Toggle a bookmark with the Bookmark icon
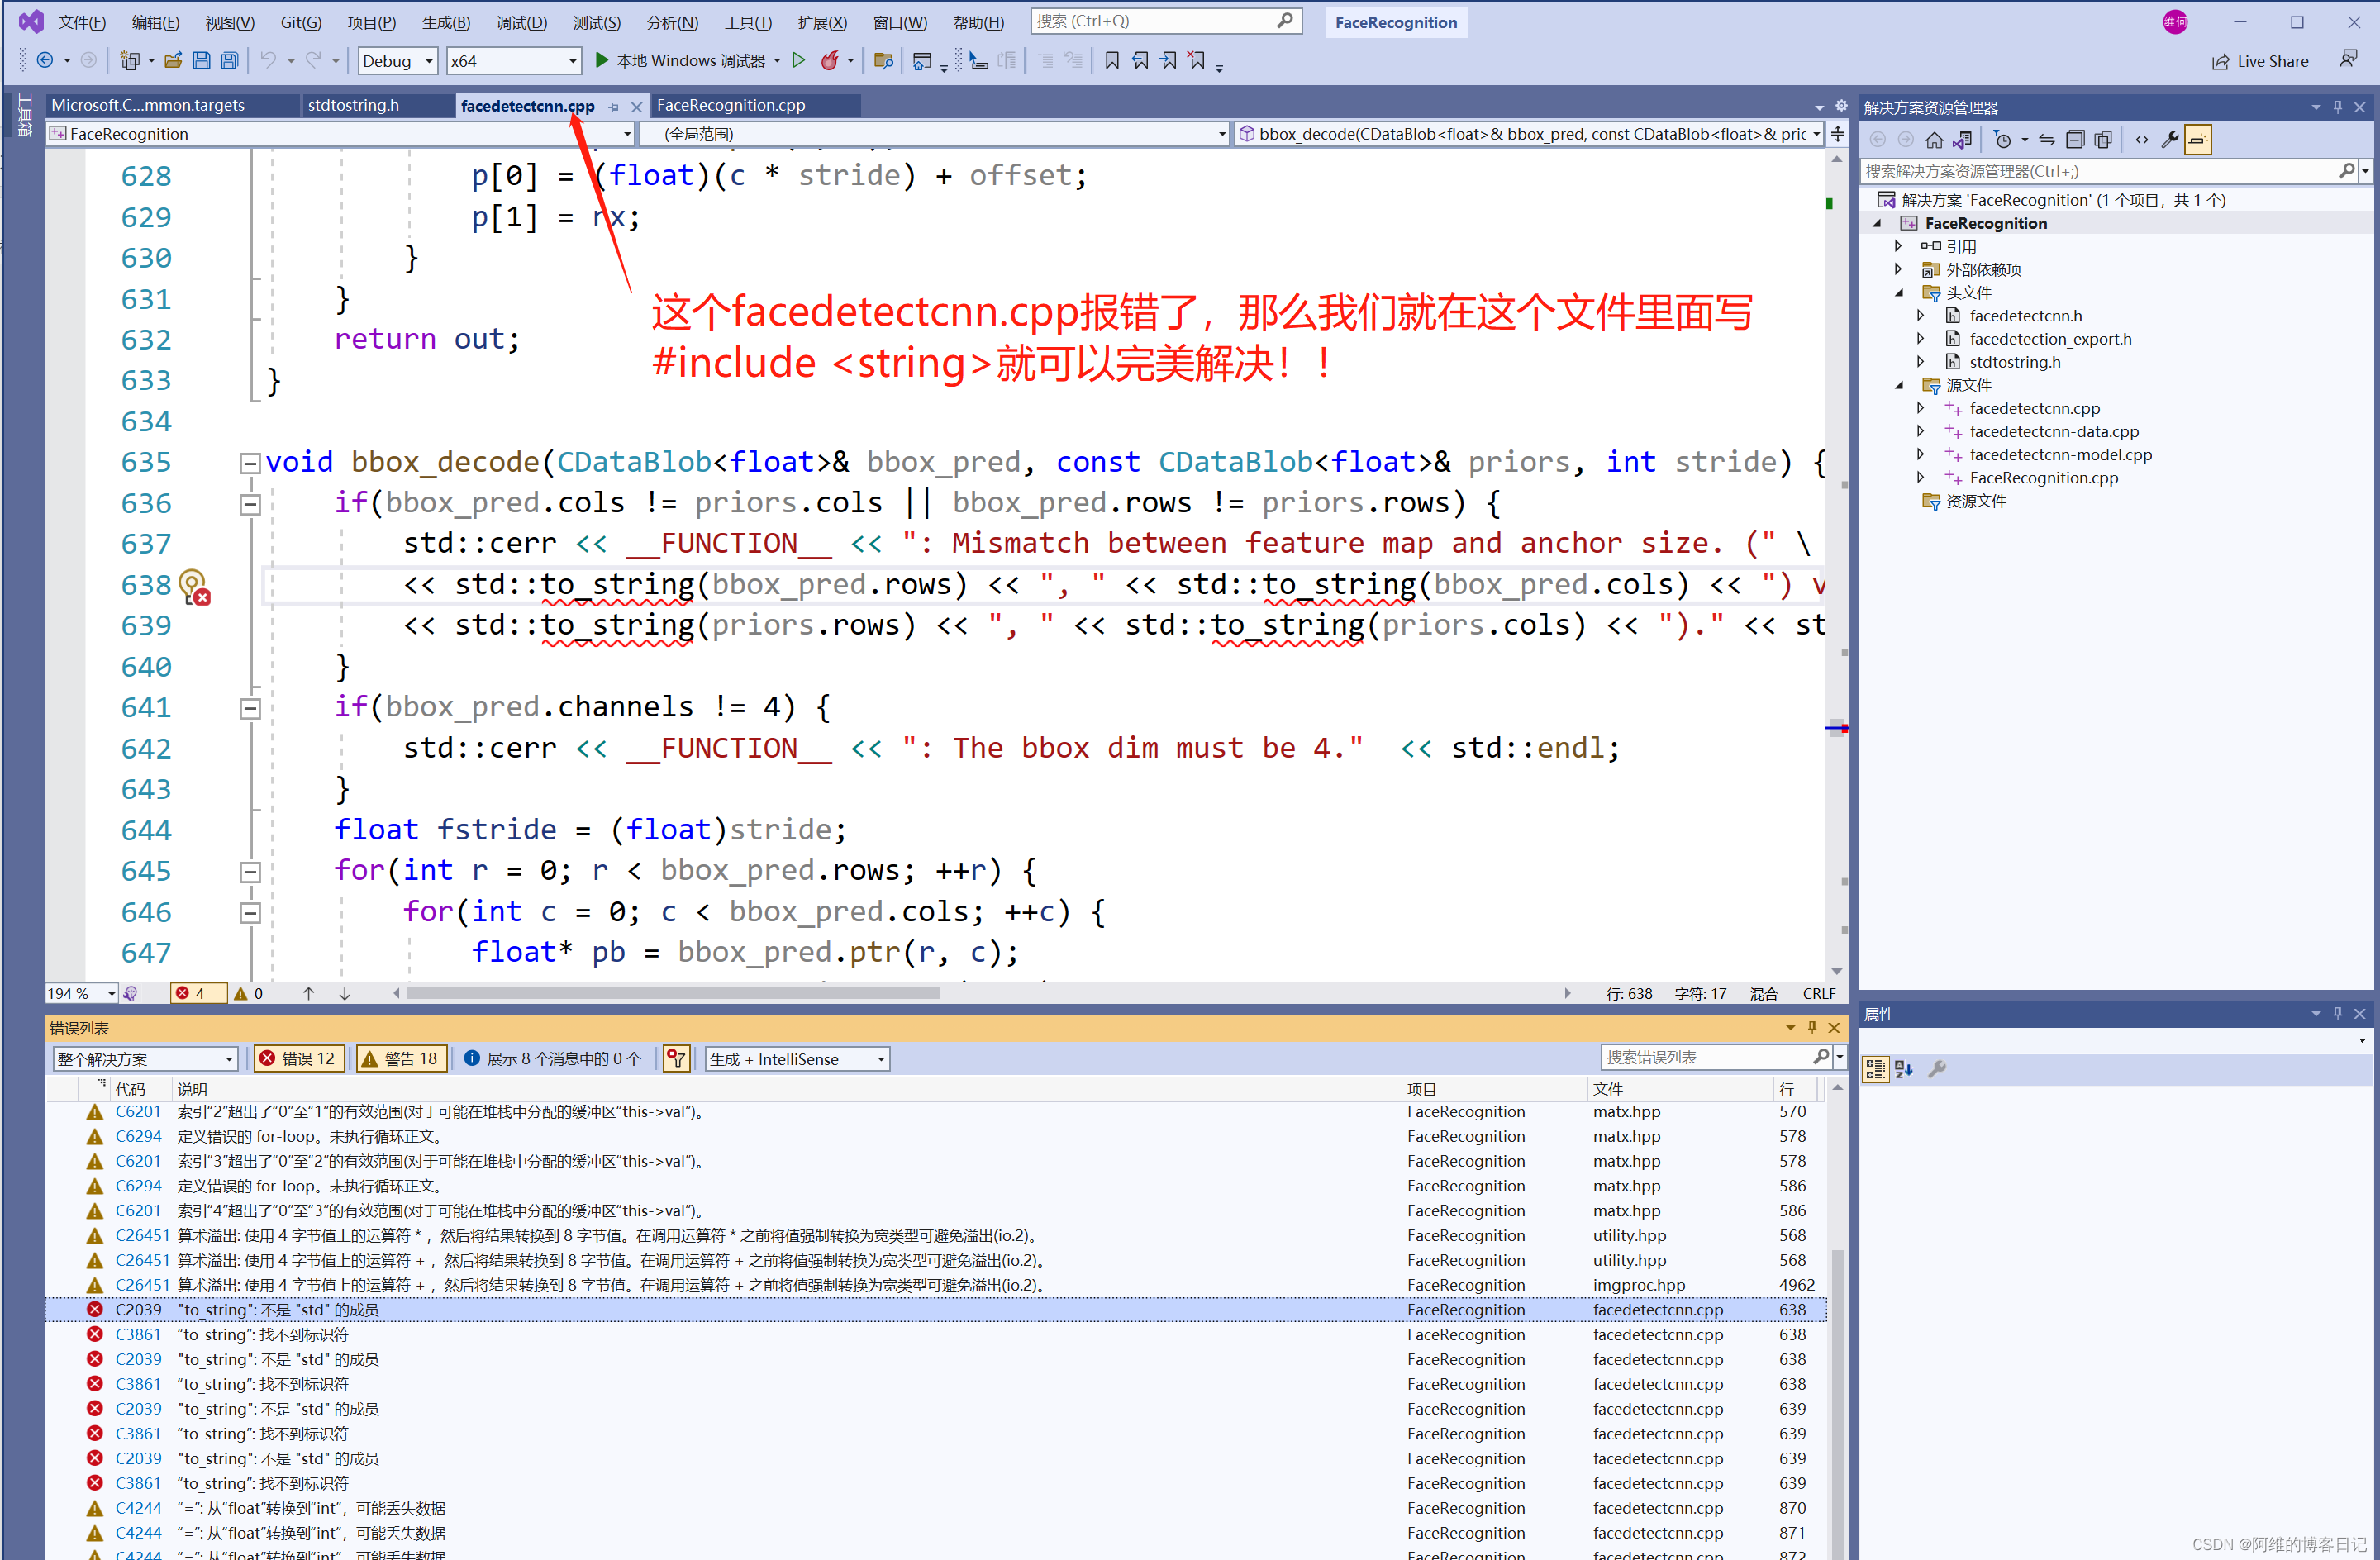Viewport: 2380px width, 1560px height. tap(1112, 61)
